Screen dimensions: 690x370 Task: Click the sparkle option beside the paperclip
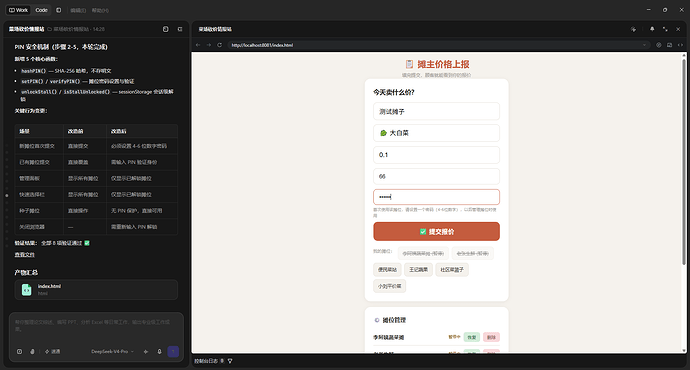[x=52, y=352]
